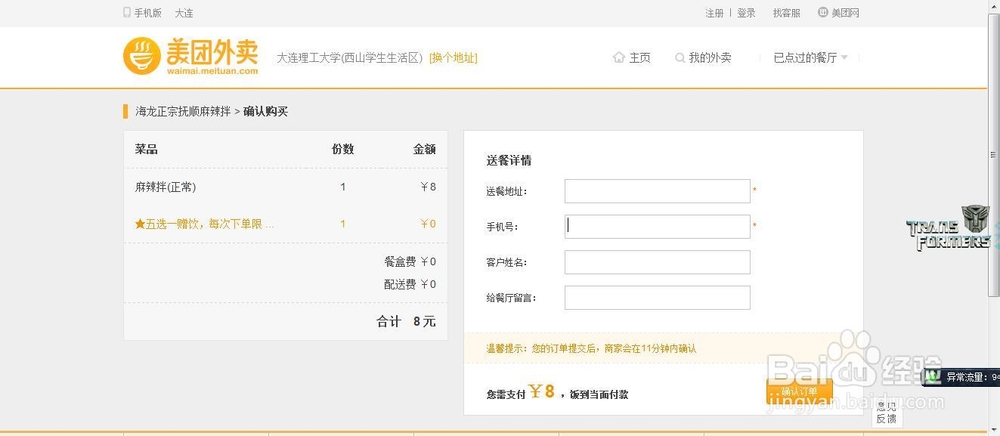Click the 美团网 round icon

point(823,13)
